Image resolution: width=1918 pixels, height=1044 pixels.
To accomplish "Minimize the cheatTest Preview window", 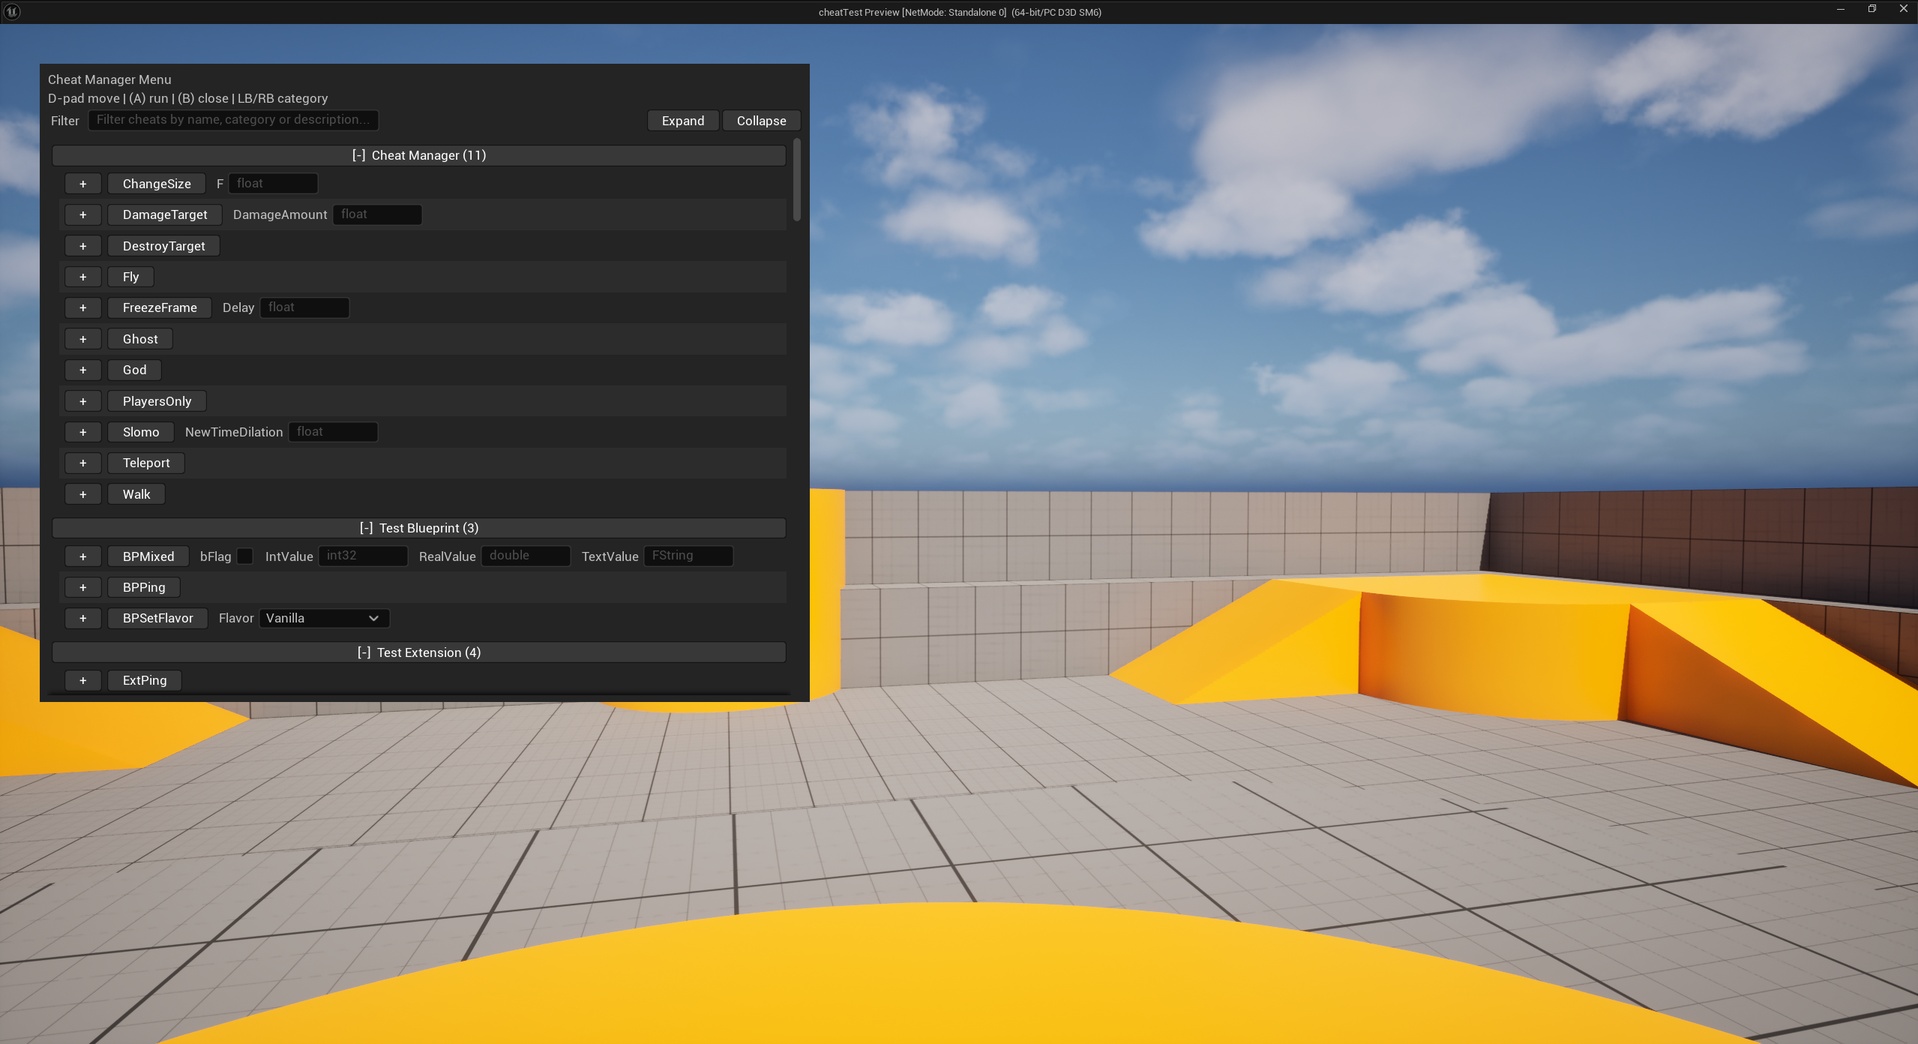I will (x=1840, y=9).
